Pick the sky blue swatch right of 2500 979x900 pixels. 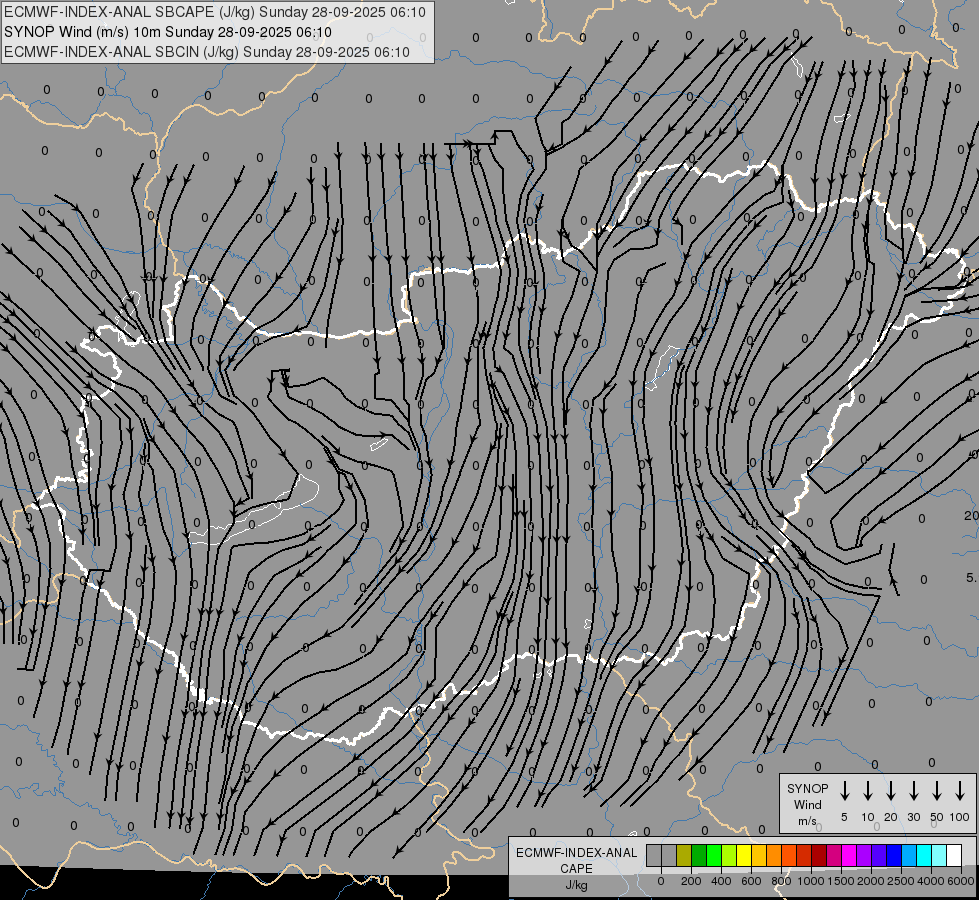[x=910, y=856]
